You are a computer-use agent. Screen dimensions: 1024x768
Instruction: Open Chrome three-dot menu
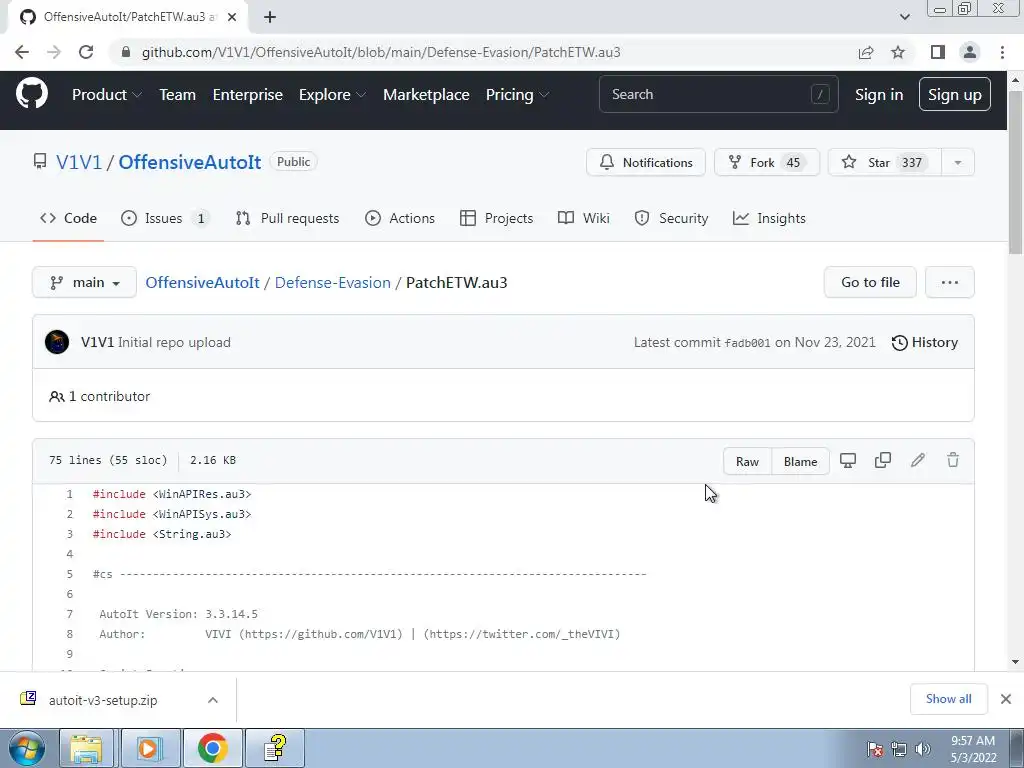tap(1002, 52)
